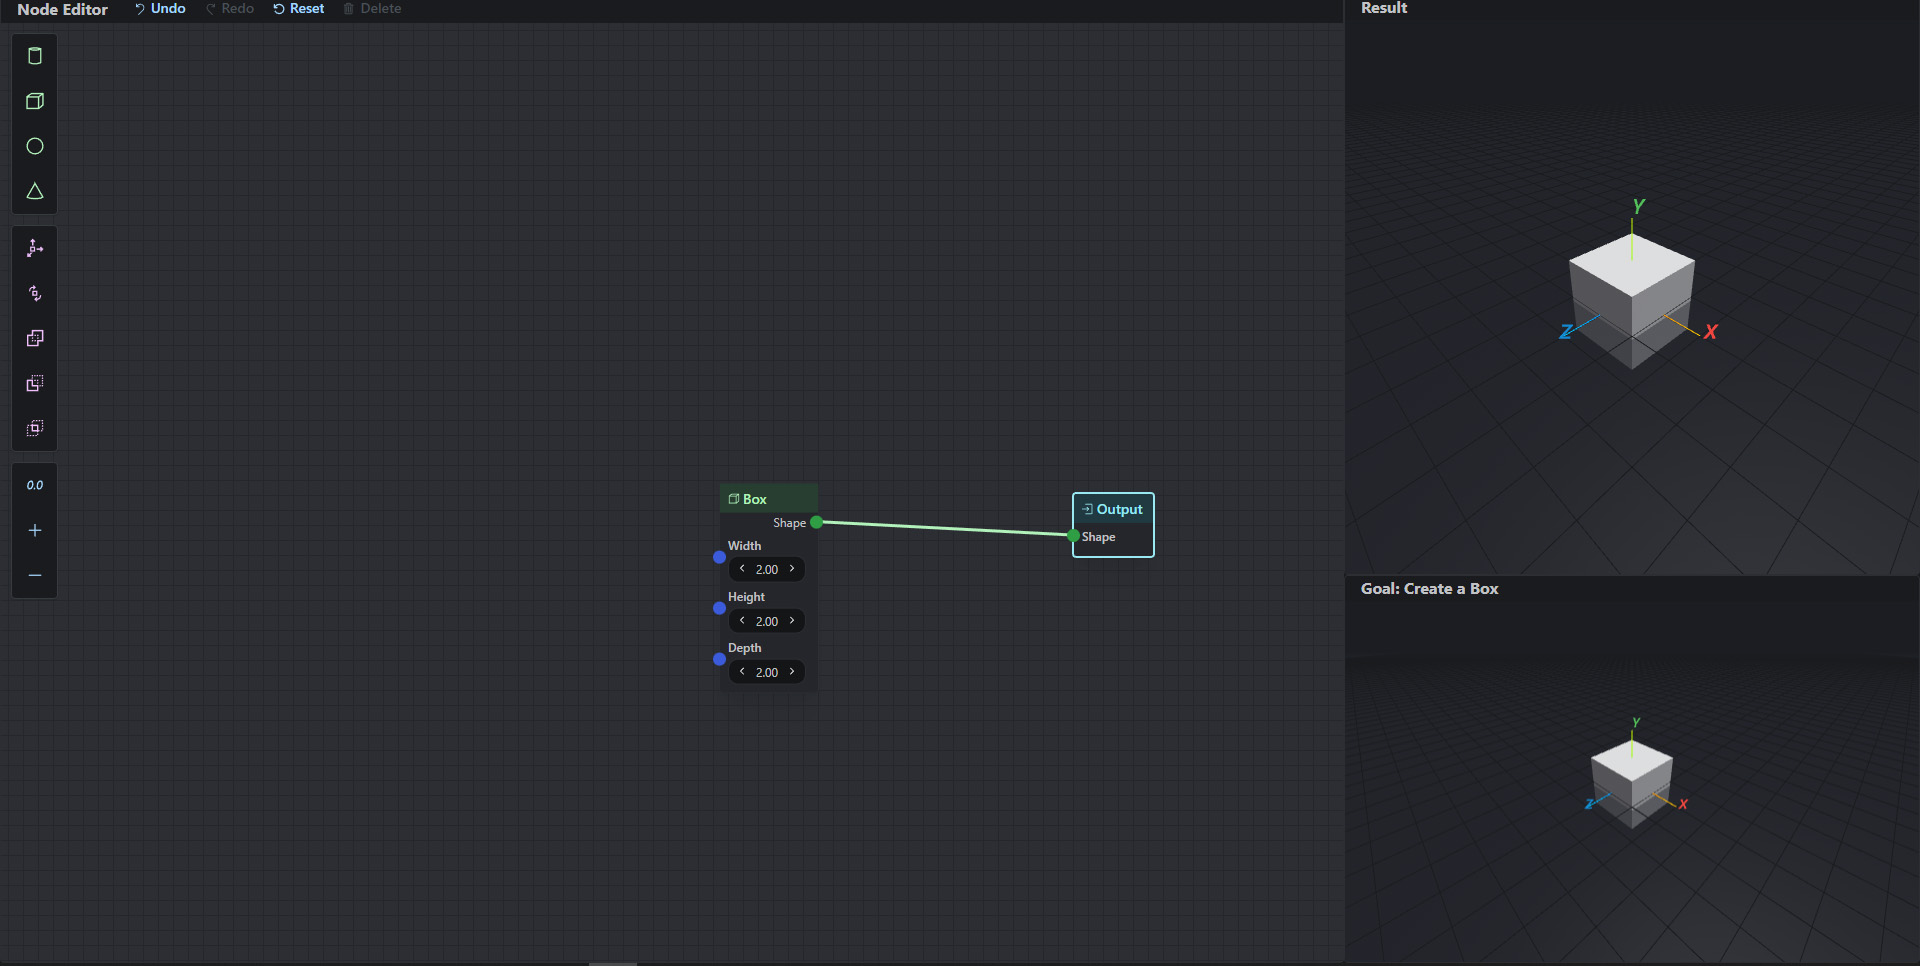Image resolution: width=1920 pixels, height=966 pixels.
Task: Add a boolean Union node
Action: click(x=35, y=338)
